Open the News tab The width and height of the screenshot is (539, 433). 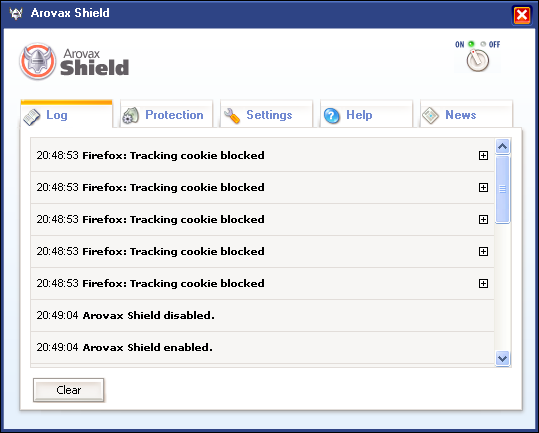pos(466,114)
